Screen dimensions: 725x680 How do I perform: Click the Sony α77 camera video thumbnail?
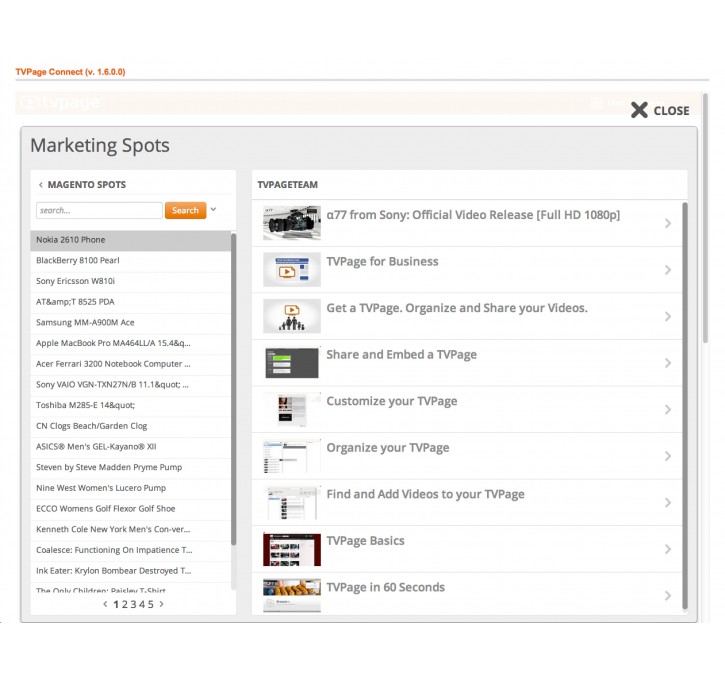[x=292, y=223]
